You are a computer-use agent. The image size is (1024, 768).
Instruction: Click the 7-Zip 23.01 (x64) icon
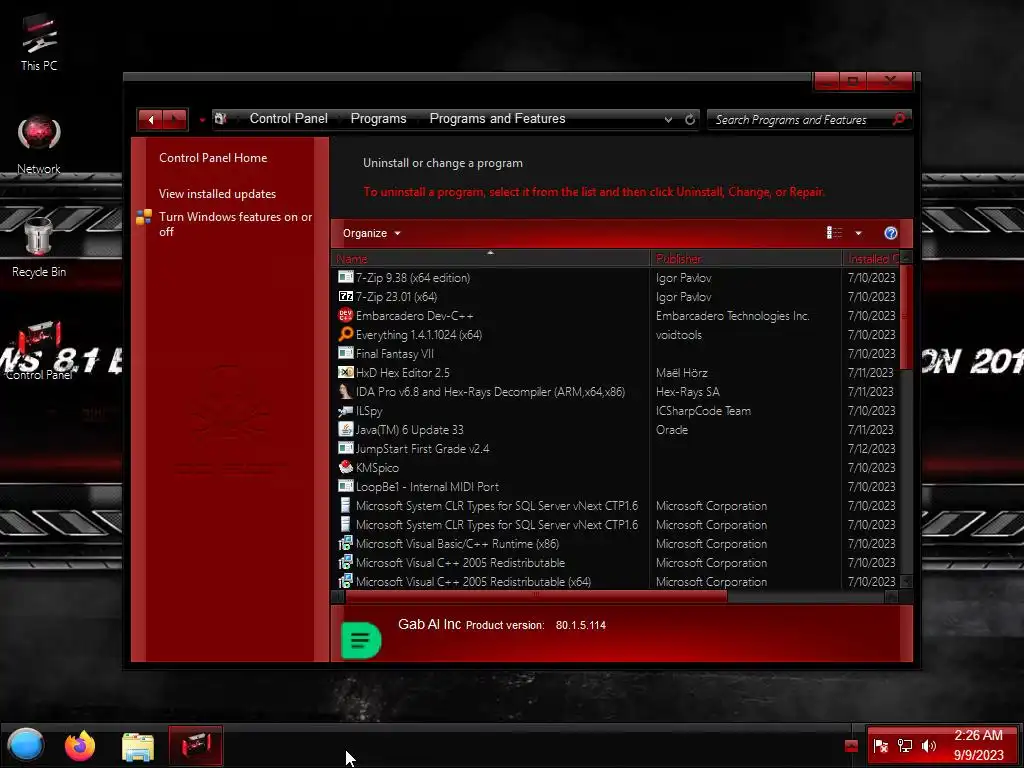coord(345,296)
